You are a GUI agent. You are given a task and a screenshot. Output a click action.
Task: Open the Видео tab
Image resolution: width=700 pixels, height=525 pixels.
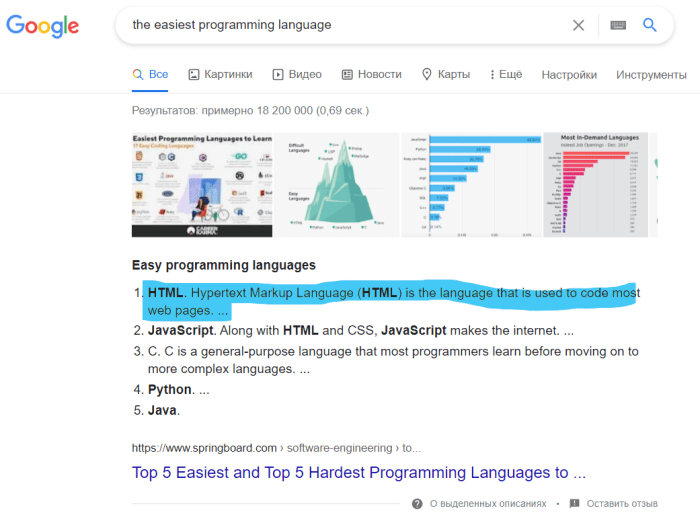(297, 75)
